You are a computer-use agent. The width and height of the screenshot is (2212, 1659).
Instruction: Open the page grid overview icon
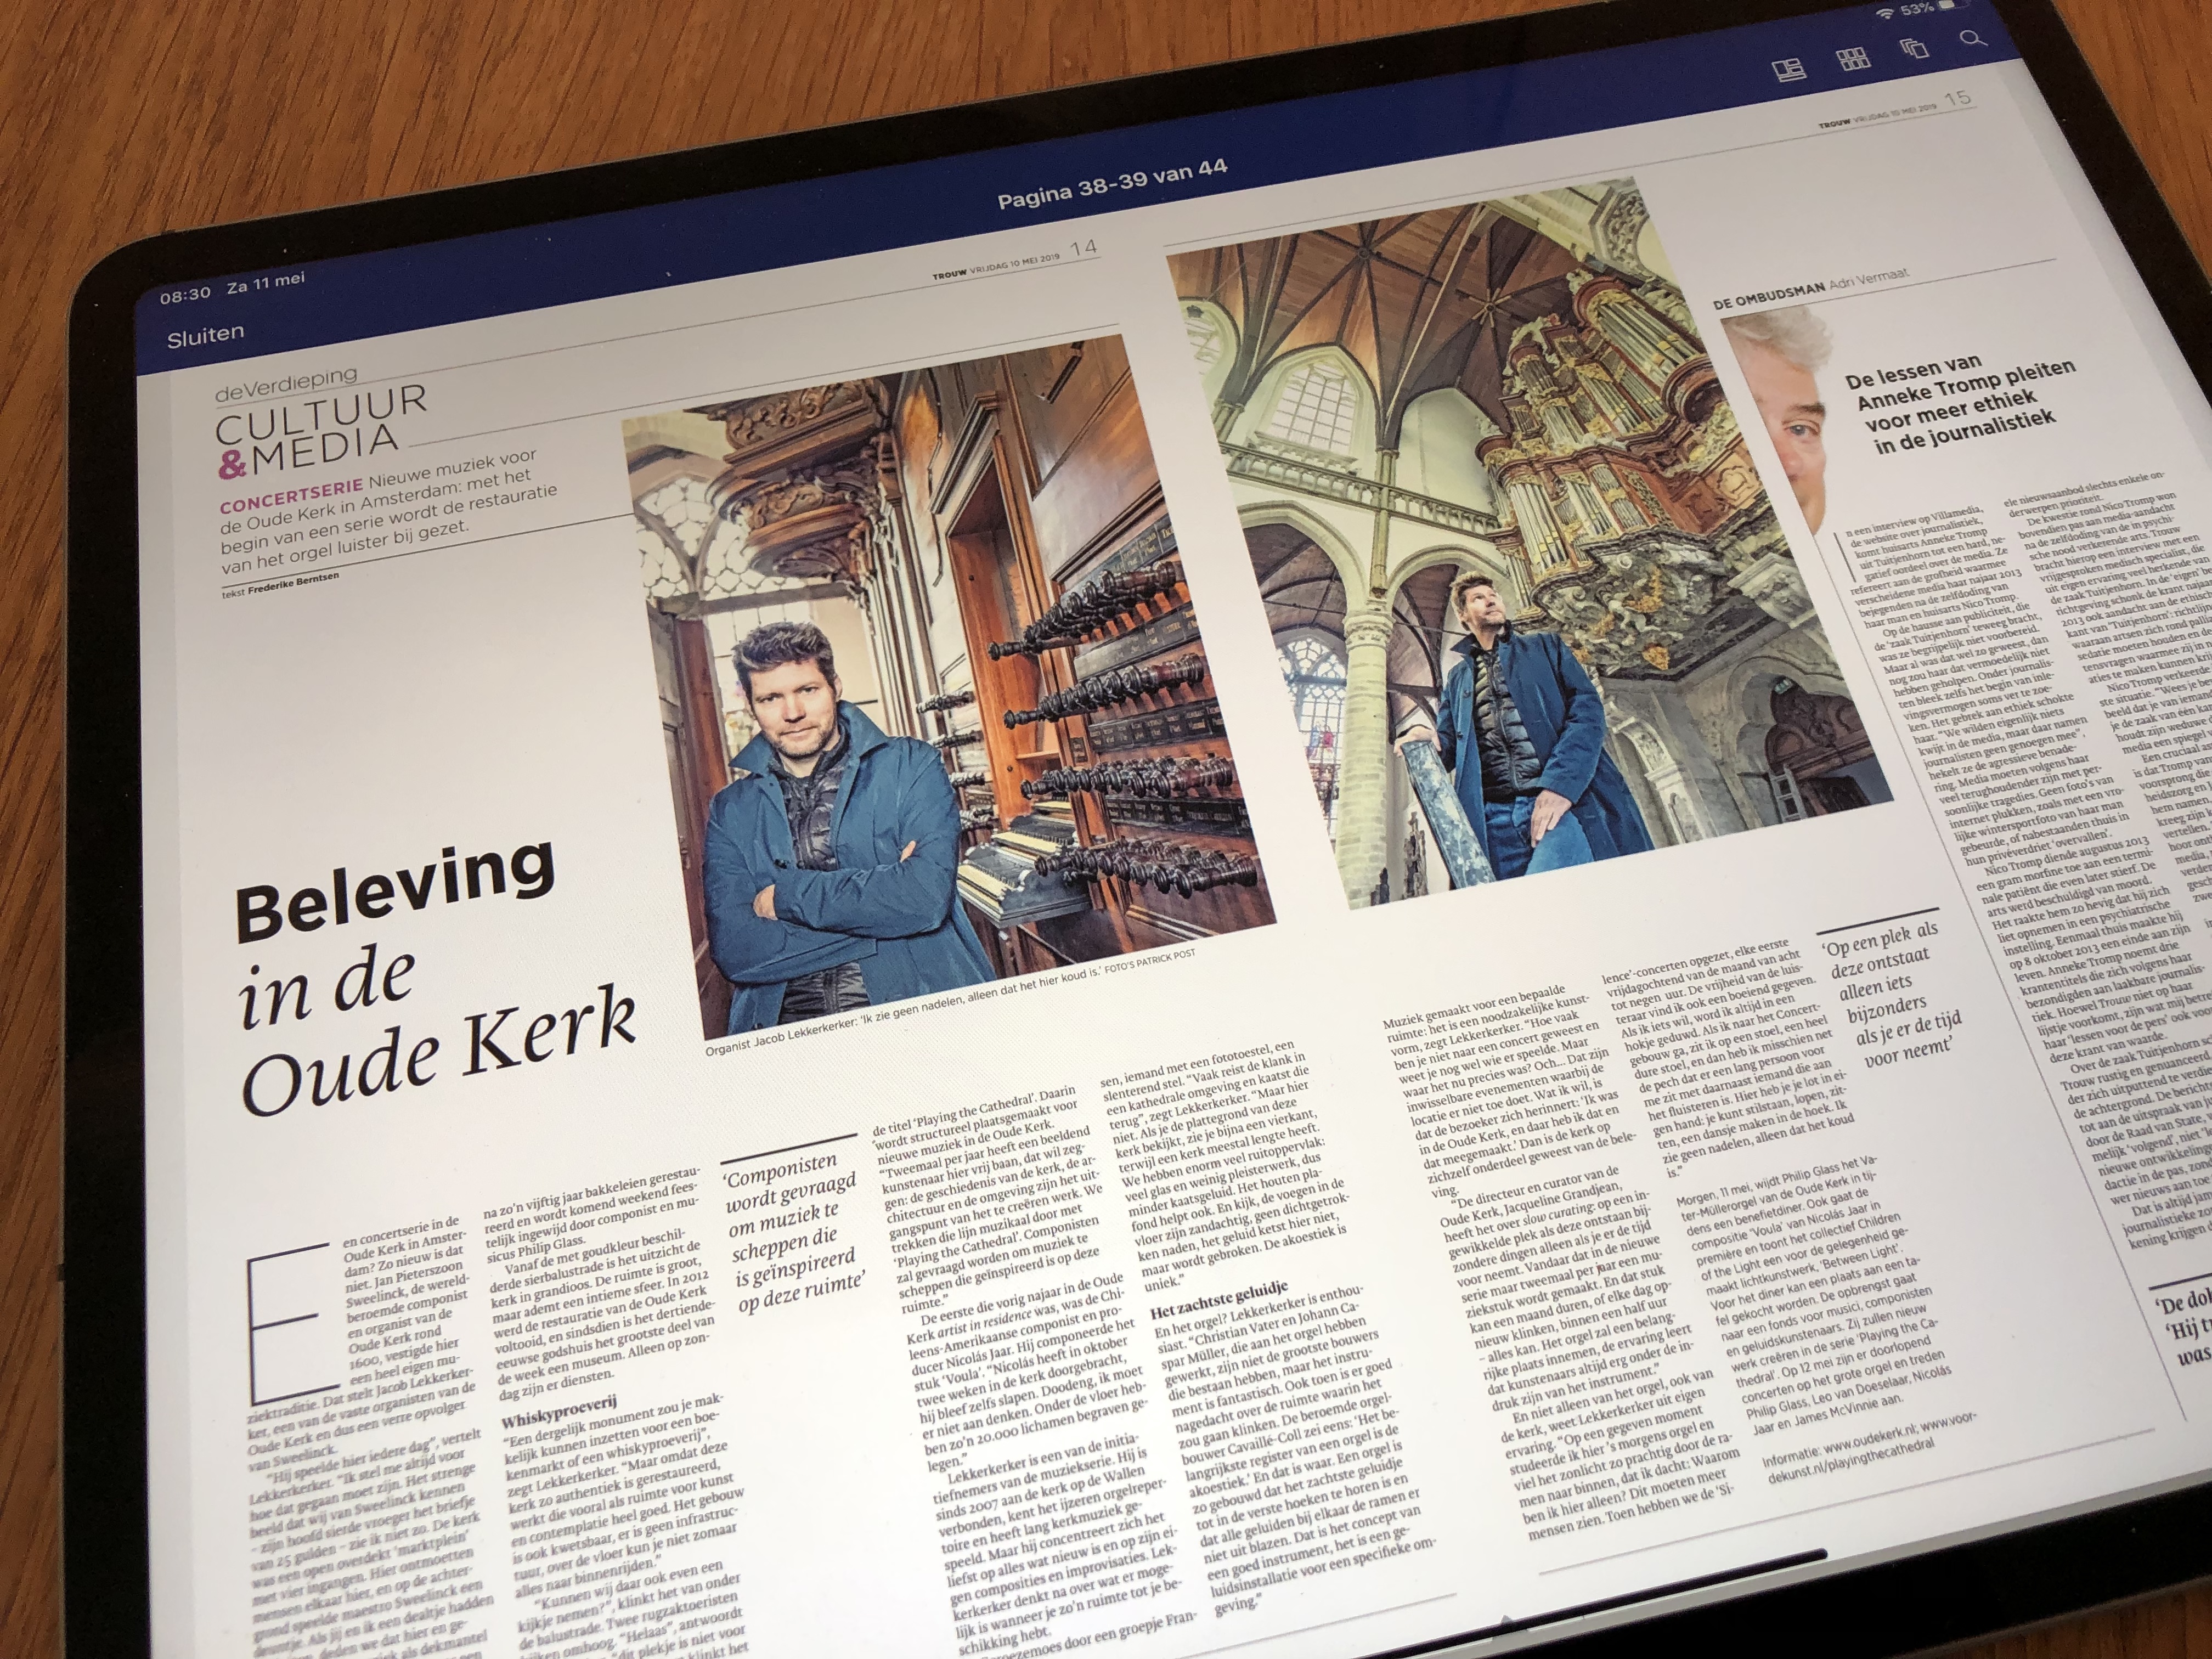tap(1853, 59)
